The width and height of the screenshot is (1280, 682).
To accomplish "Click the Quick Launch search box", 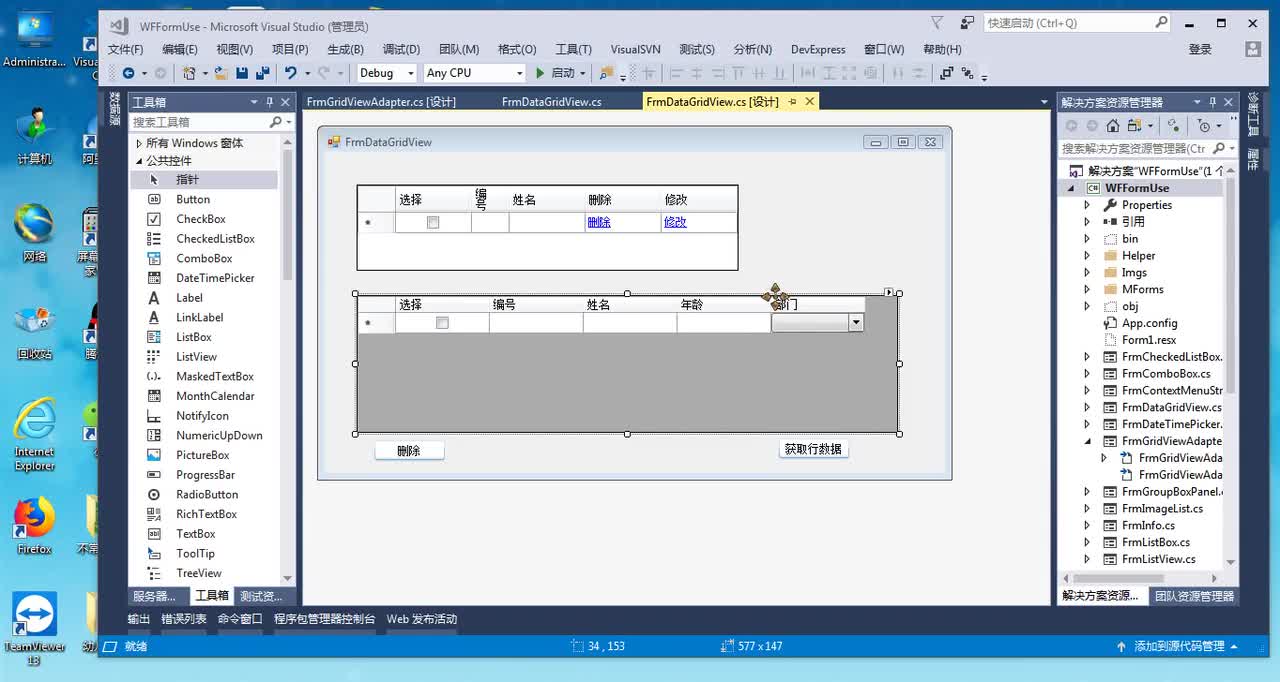I will [x=1077, y=23].
